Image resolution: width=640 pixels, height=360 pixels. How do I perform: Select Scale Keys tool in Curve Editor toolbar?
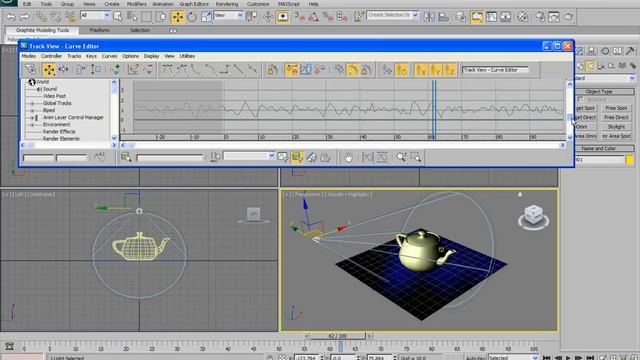80,70
